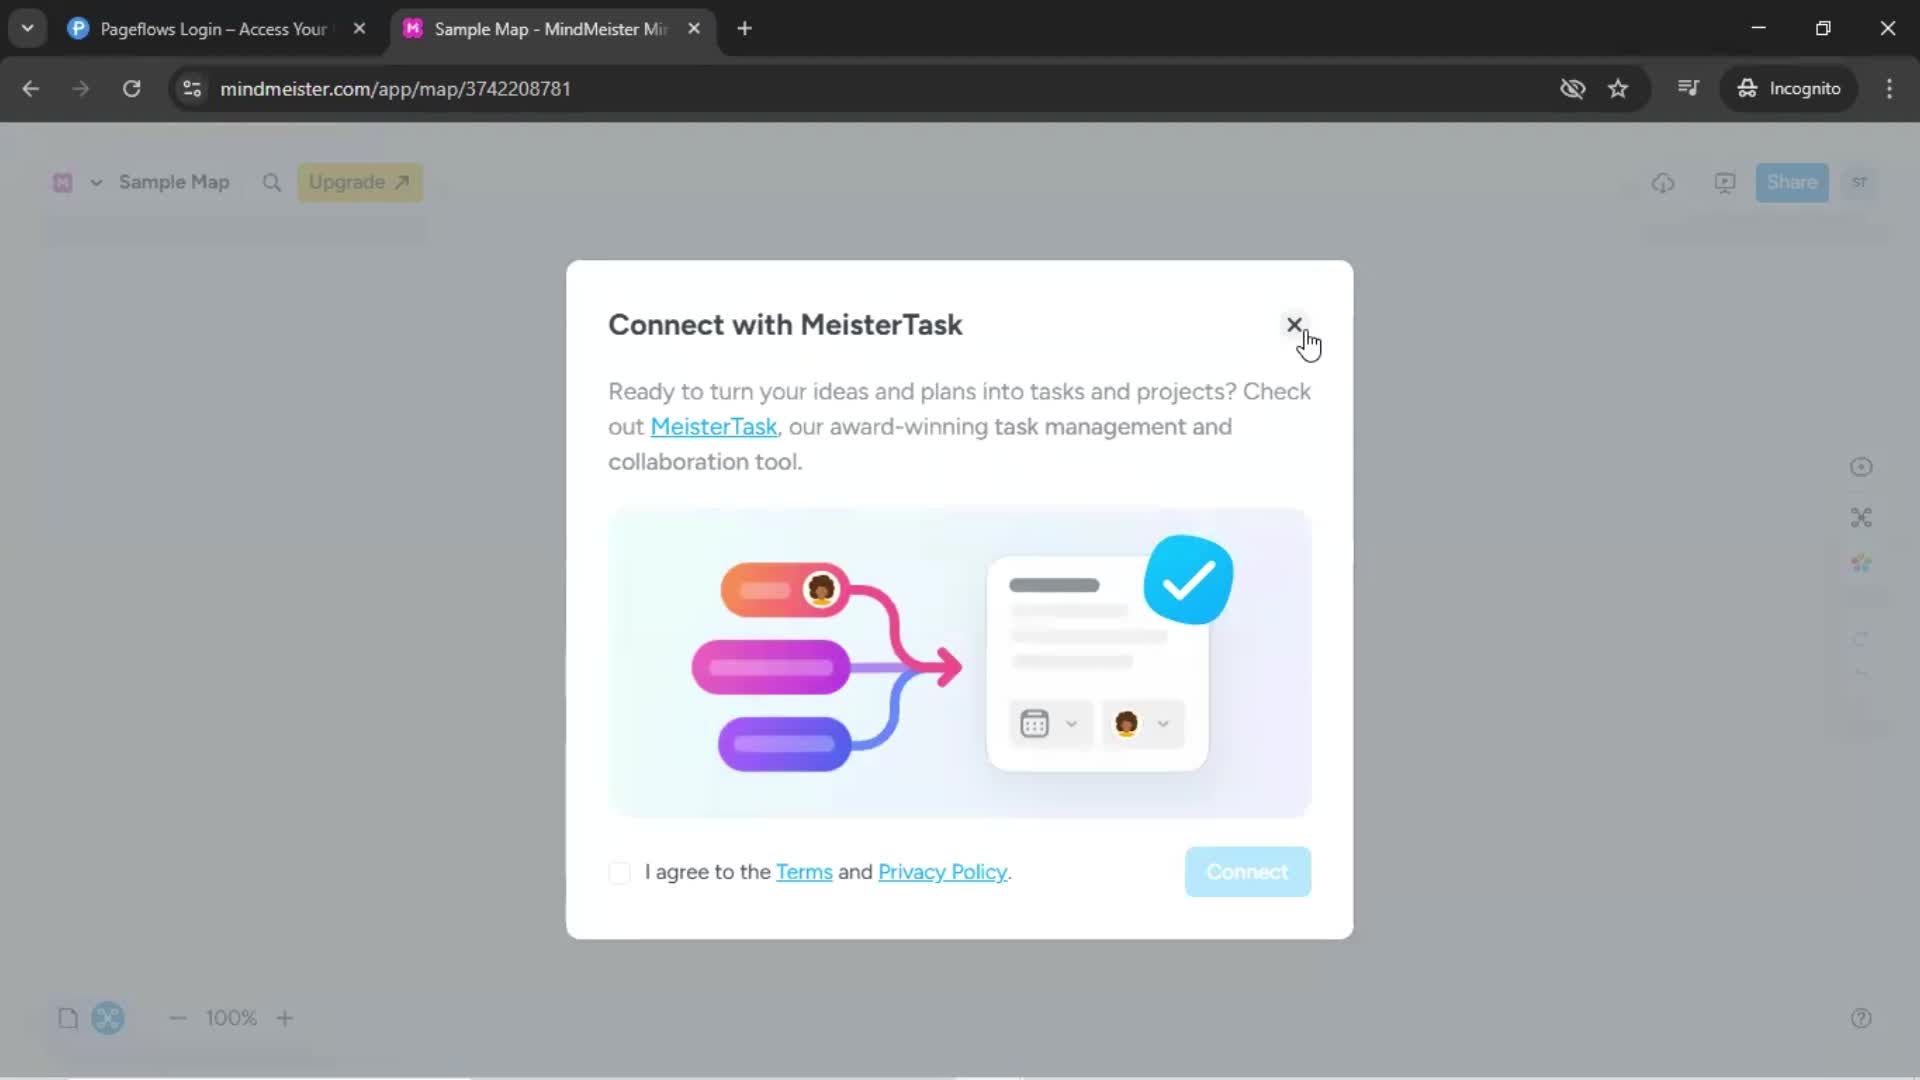Open the ST user avatar
1920x1080 pixels.
tap(1859, 182)
